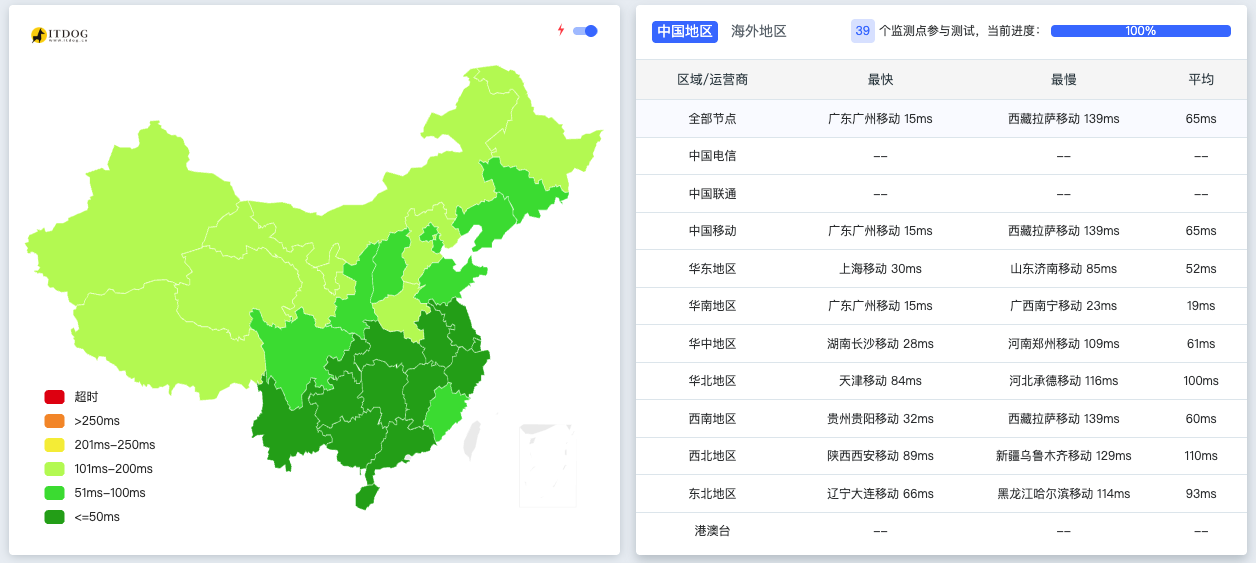Switch to the 中国地区 tab
This screenshot has width=1256, height=563.
[x=685, y=31]
